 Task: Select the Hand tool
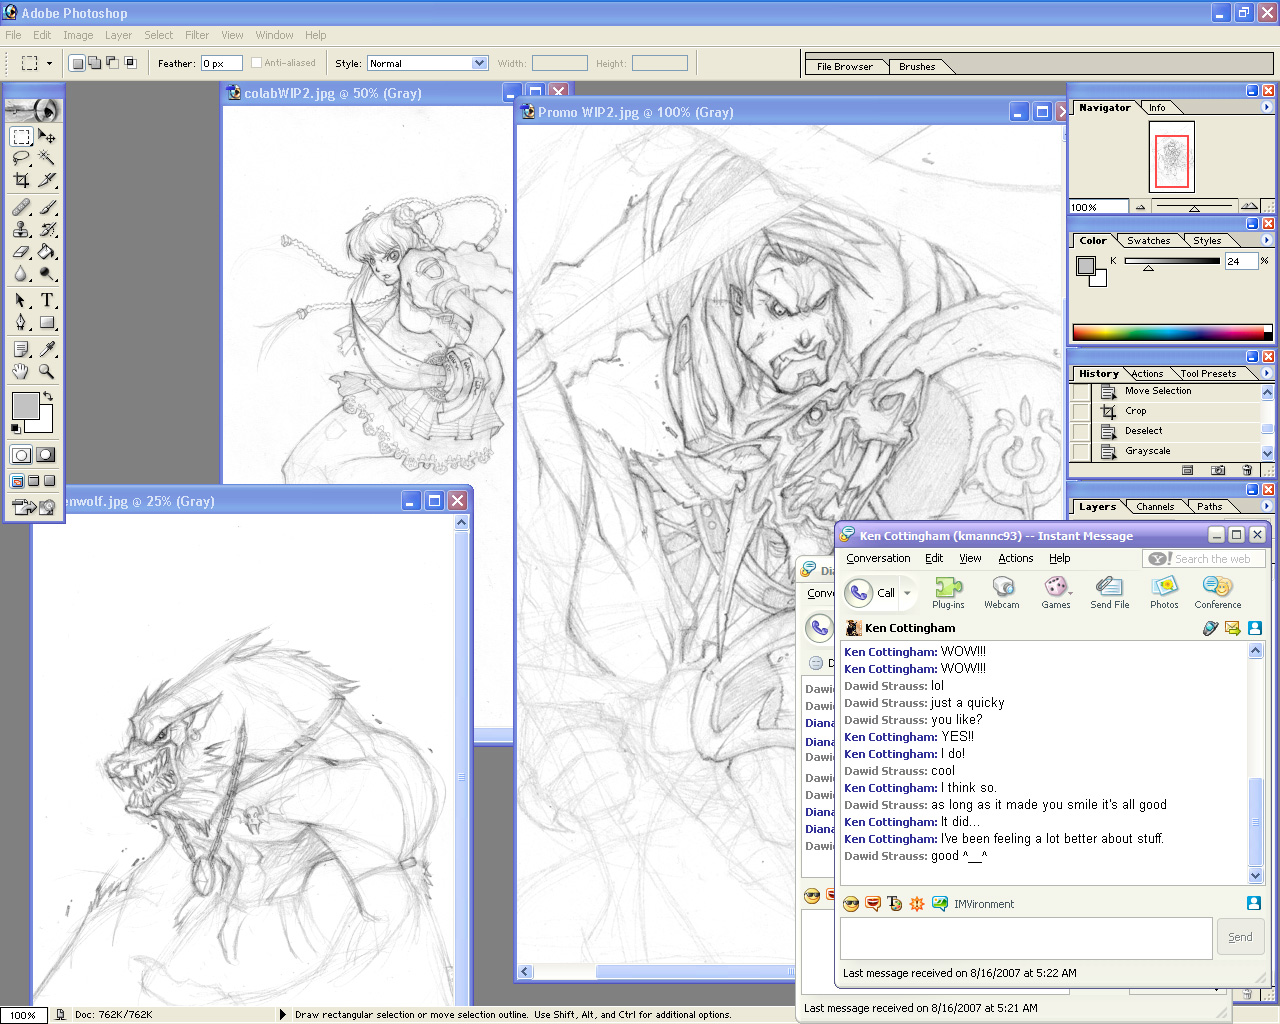pyautogui.click(x=21, y=371)
